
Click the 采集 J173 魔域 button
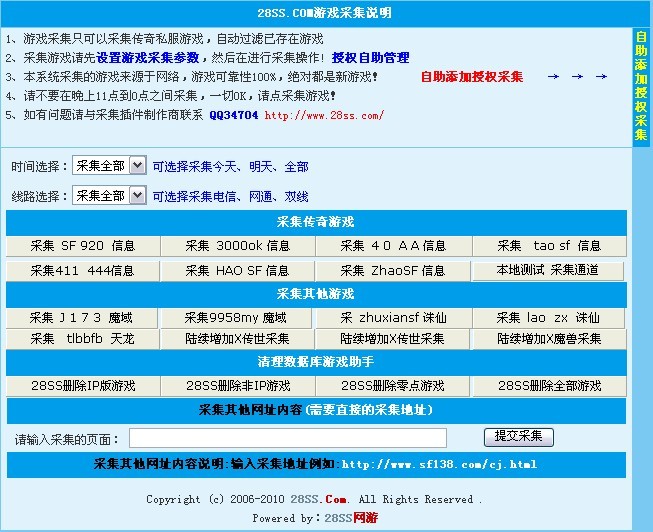click(x=82, y=318)
